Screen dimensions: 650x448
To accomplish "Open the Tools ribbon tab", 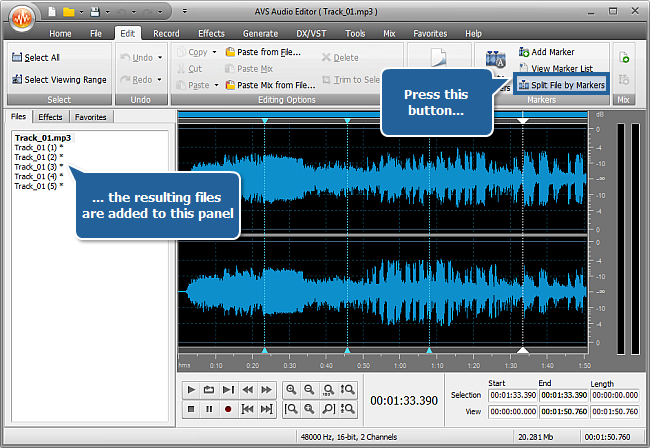I will pos(355,34).
